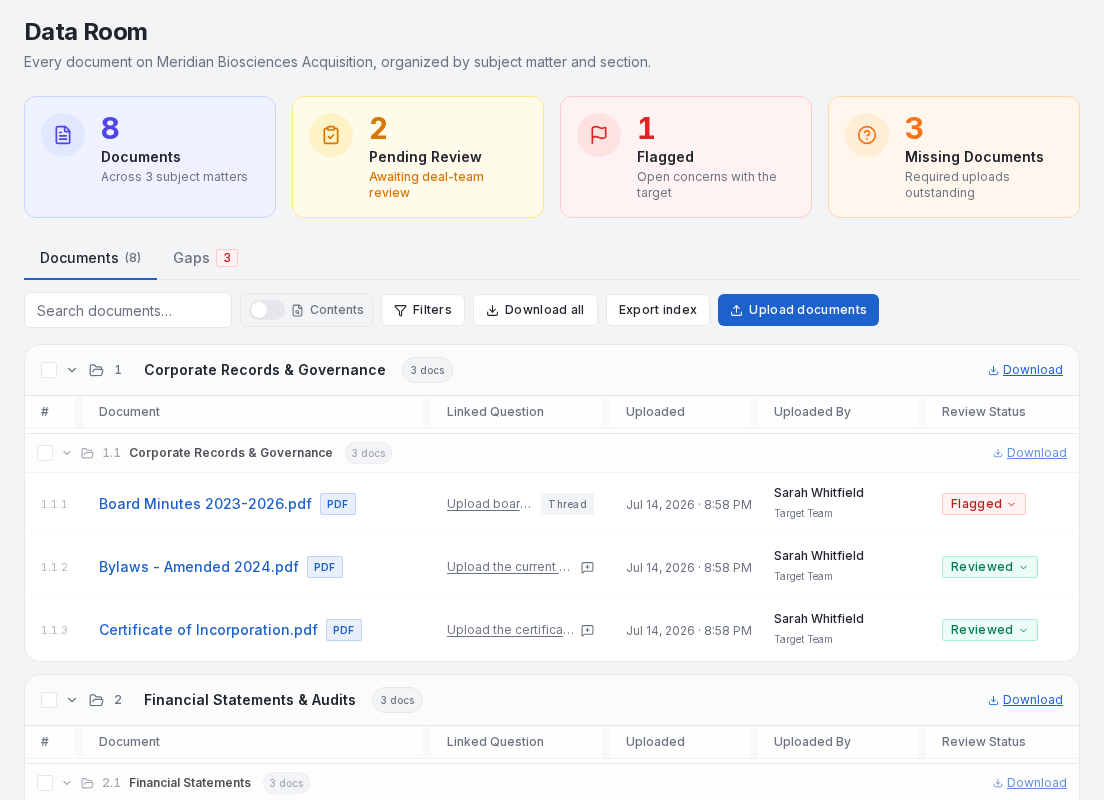This screenshot has height=800, width=1104.
Task: Toggle the Contents search switch
Action: click(267, 310)
